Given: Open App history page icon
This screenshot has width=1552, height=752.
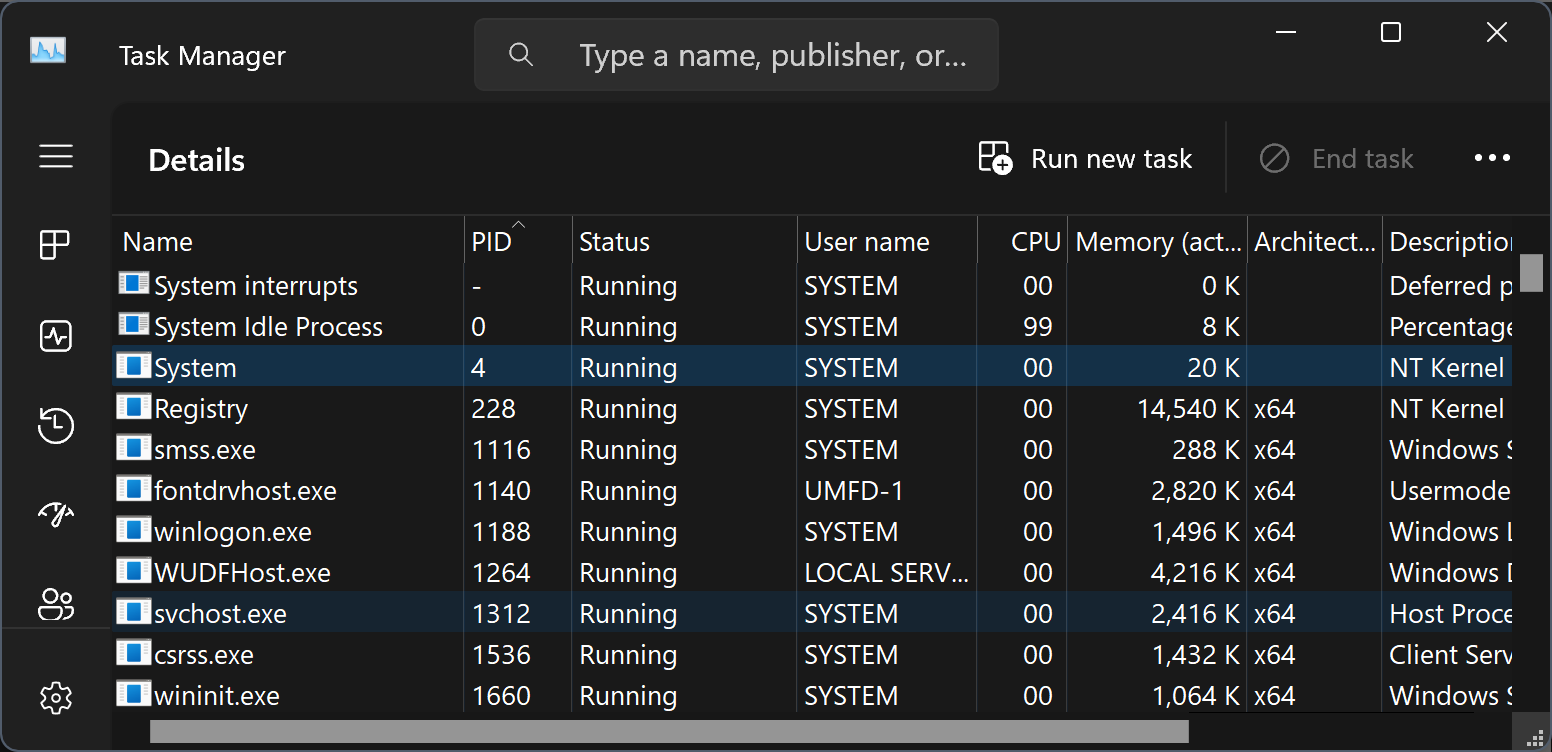Looking at the screenshot, I should [56, 425].
